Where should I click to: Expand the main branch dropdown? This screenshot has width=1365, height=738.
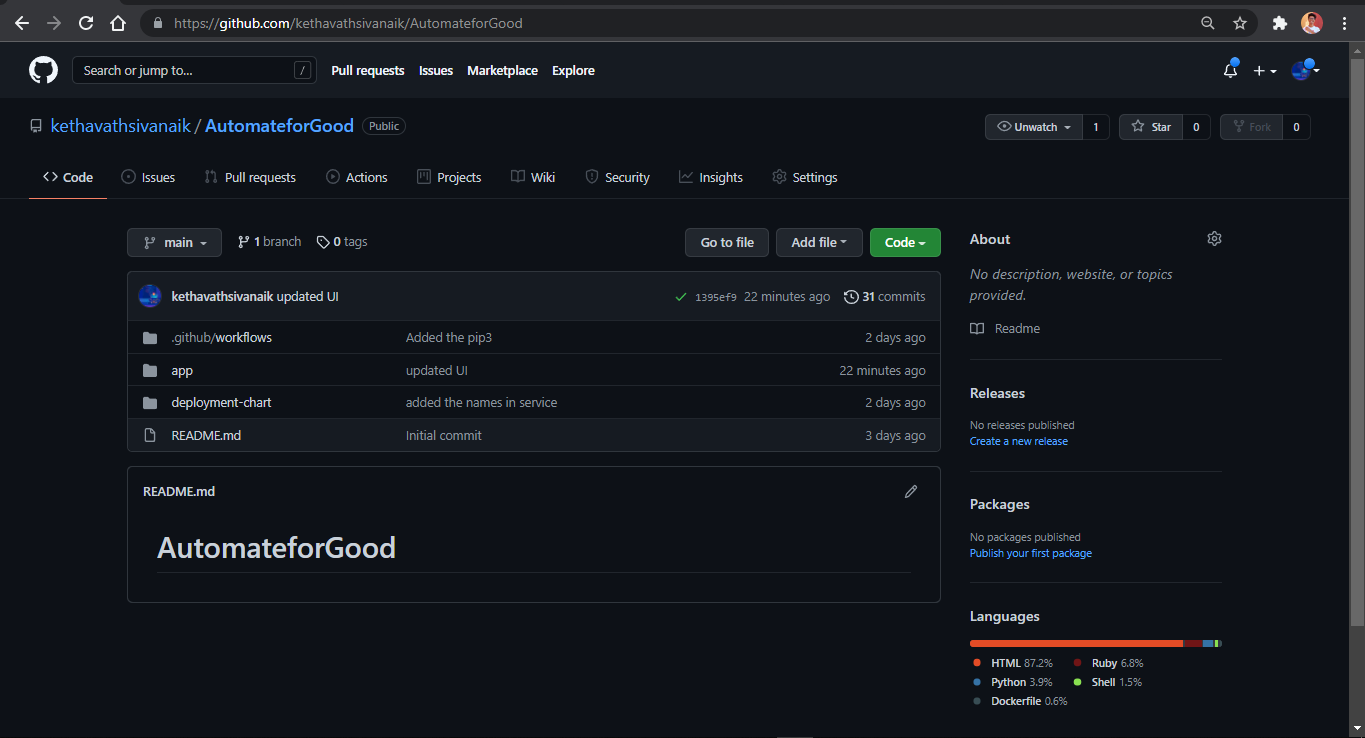pos(174,242)
